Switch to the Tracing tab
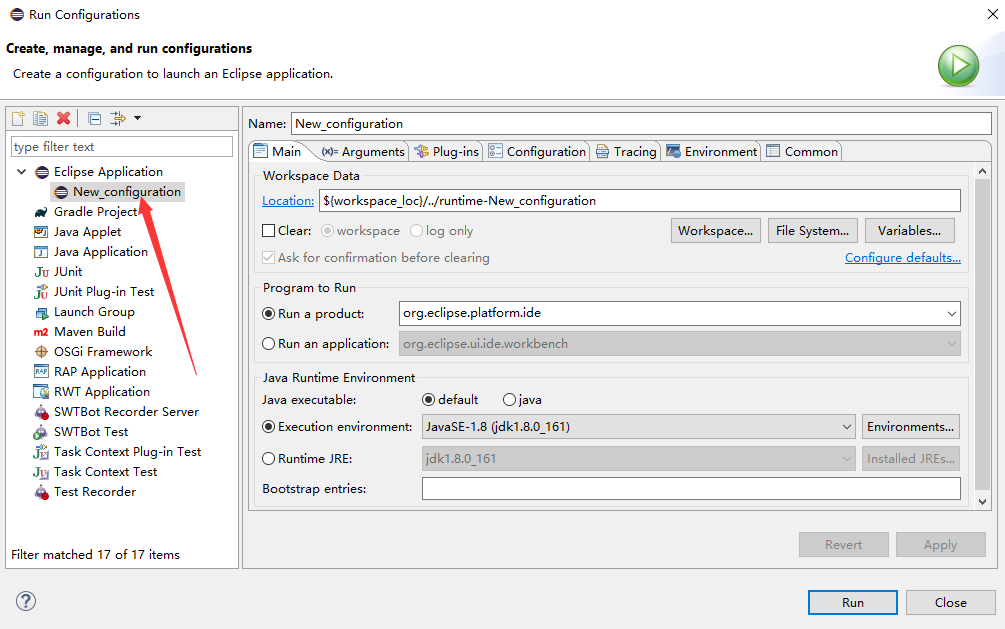The width and height of the screenshot is (1005, 629). [626, 151]
